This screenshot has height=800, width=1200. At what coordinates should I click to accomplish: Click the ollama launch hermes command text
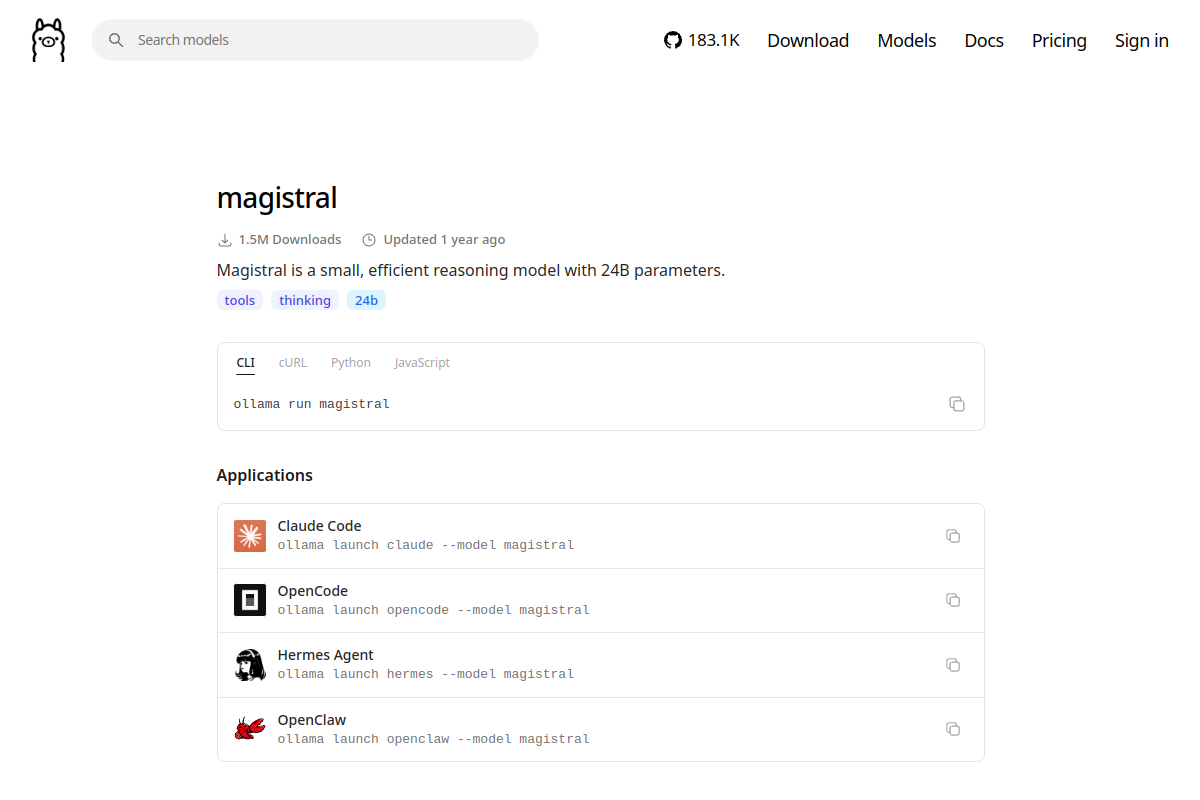click(426, 674)
